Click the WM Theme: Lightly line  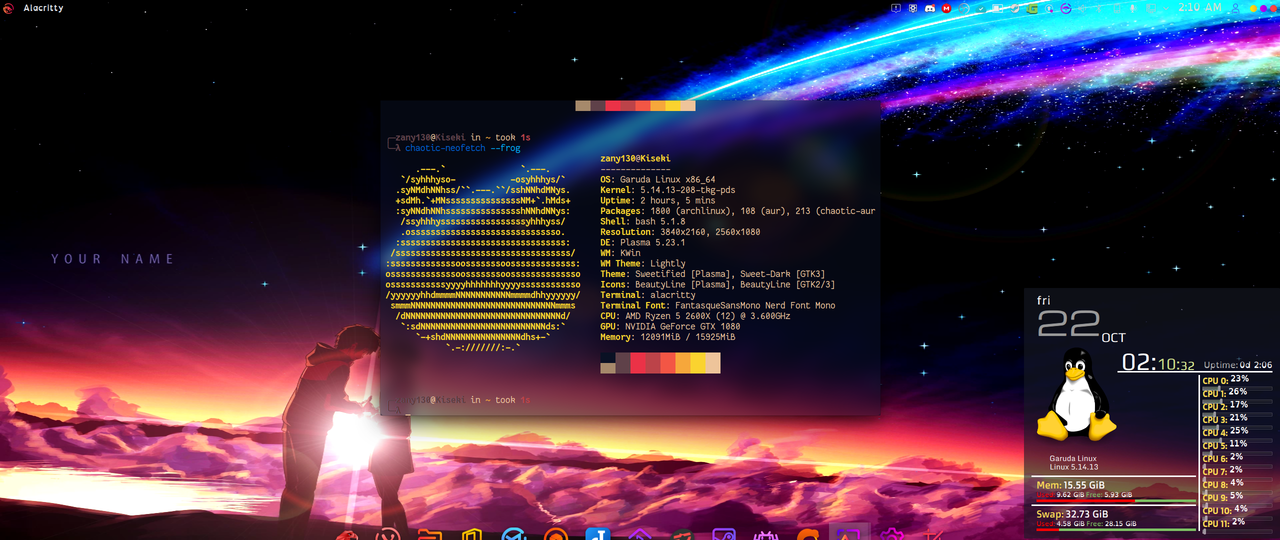tap(644, 264)
